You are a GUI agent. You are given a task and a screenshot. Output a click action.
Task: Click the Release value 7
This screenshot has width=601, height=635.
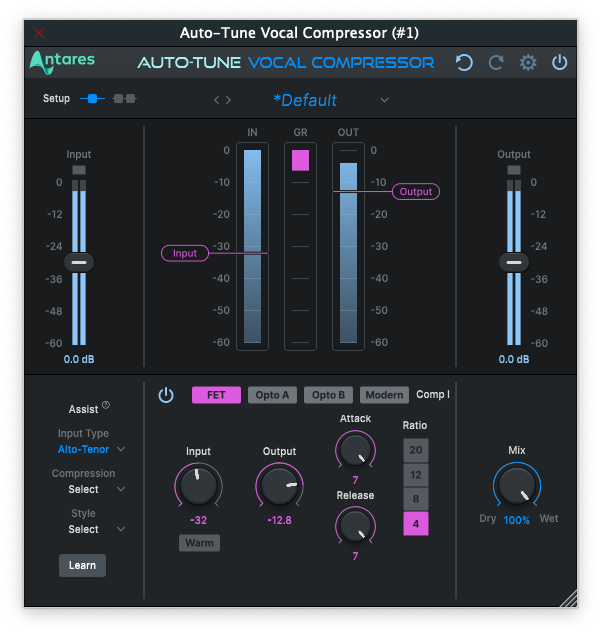click(x=355, y=556)
